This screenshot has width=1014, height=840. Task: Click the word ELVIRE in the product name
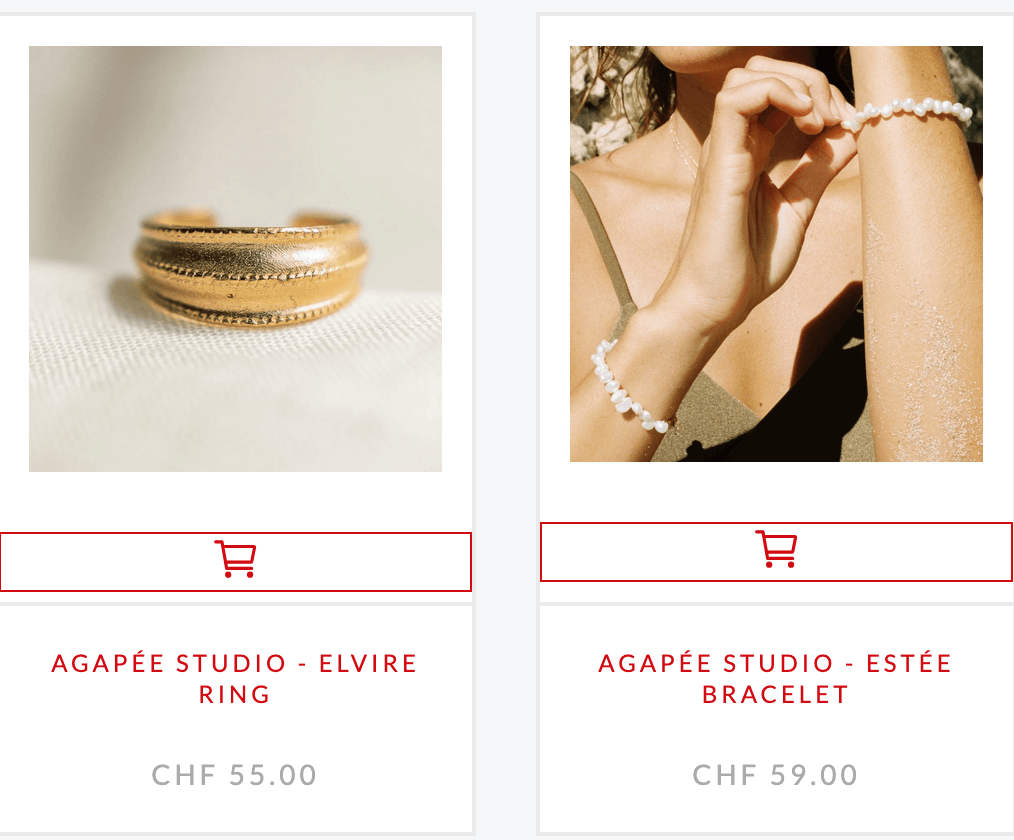click(x=368, y=663)
